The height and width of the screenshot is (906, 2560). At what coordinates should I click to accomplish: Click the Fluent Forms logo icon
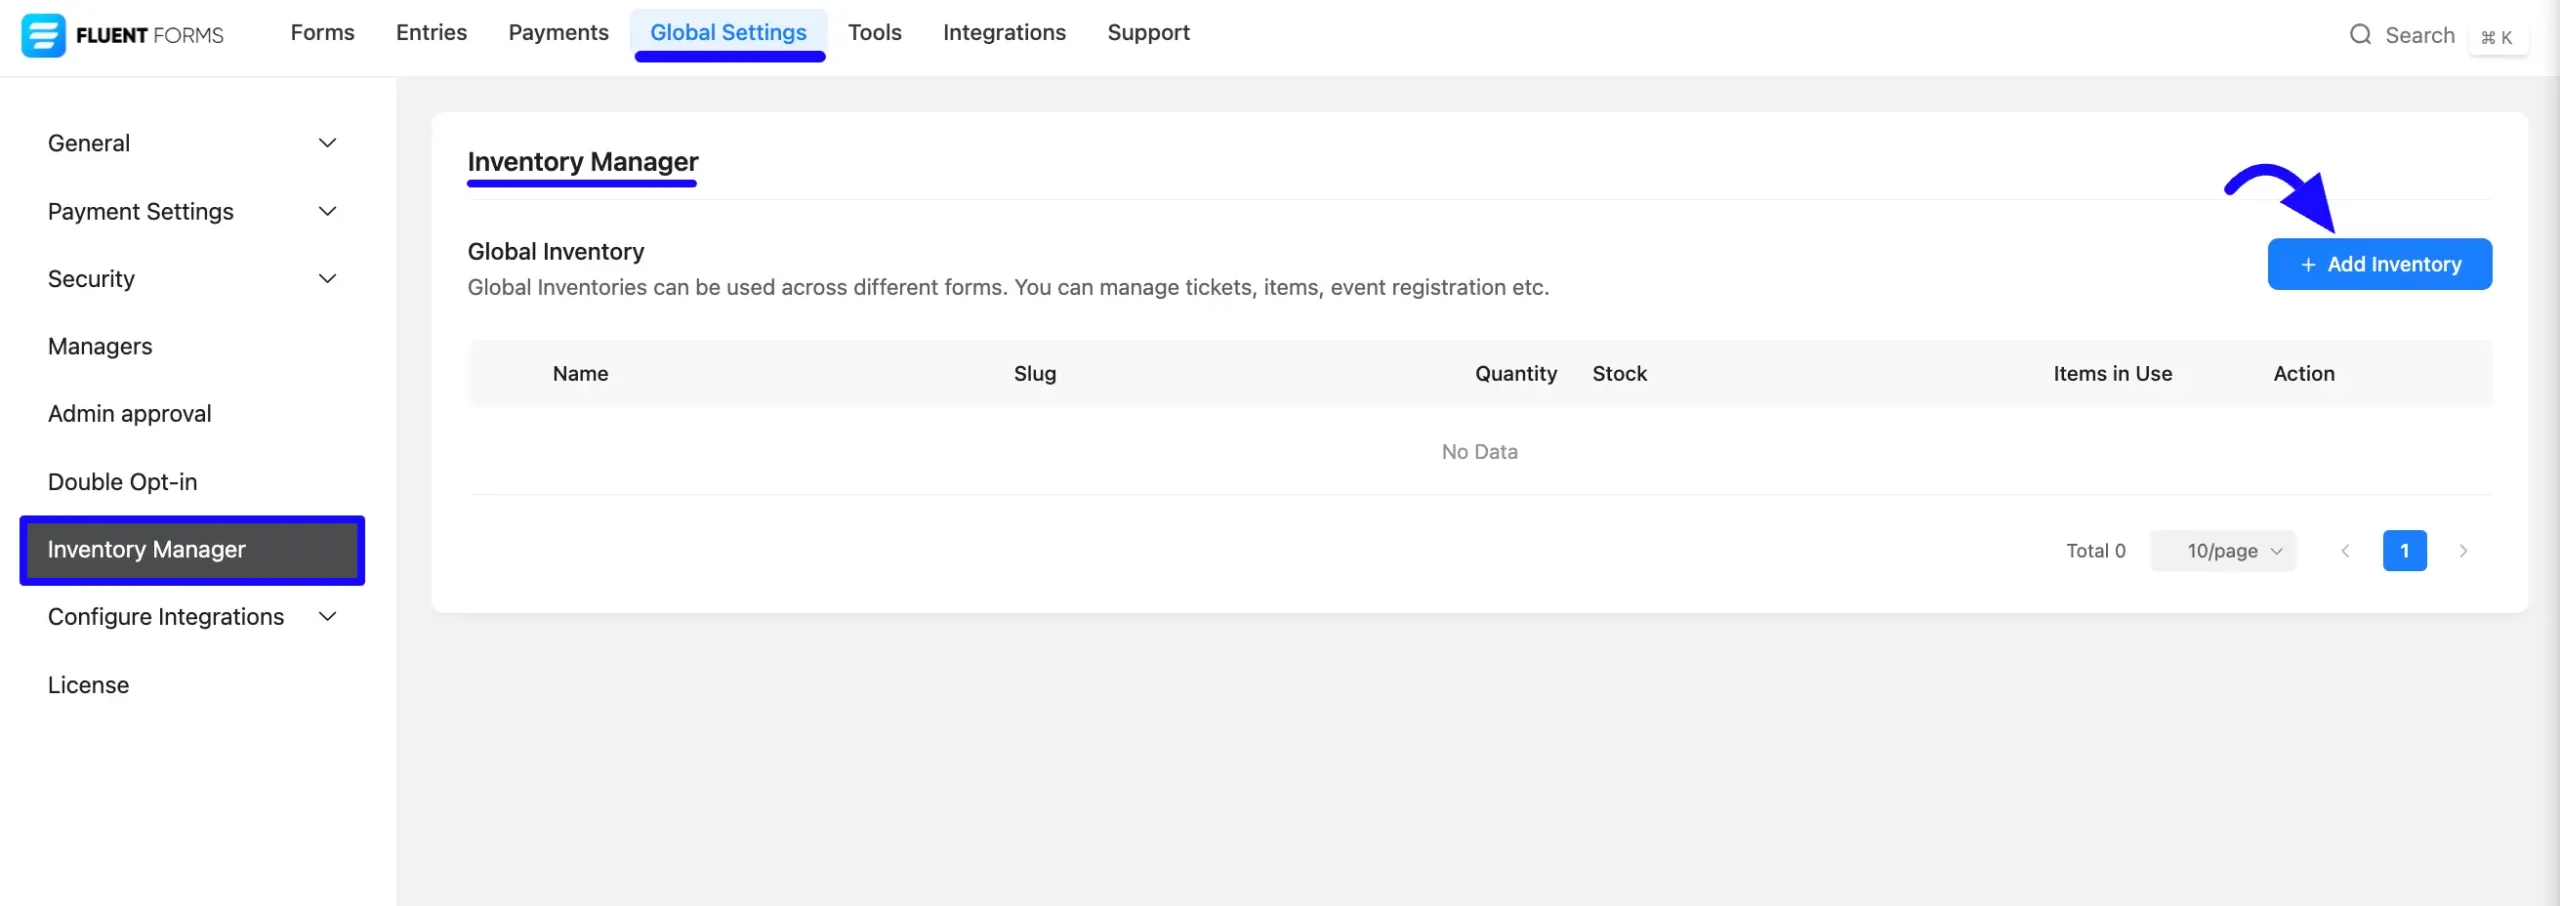click(43, 35)
